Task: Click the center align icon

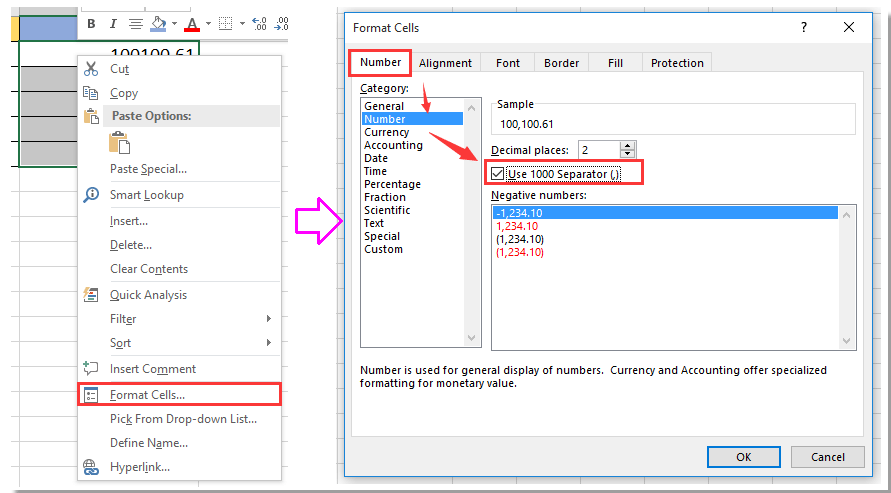Action: pos(135,23)
